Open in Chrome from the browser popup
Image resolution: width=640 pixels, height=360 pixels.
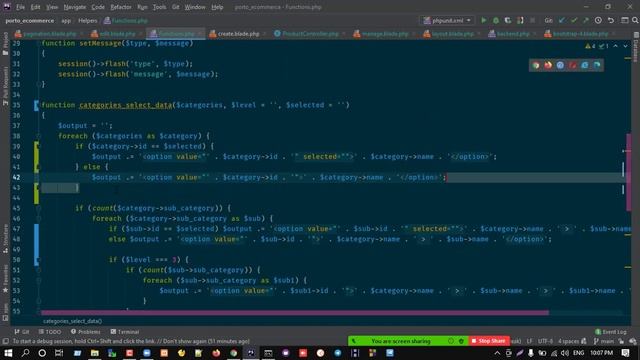tap(536, 65)
